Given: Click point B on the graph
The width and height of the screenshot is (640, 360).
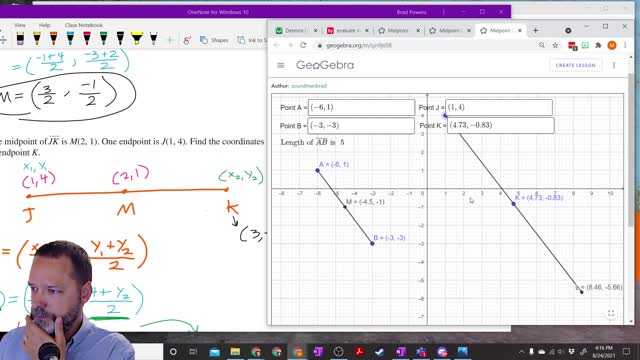Looking at the screenshot, I should [372, 244].
